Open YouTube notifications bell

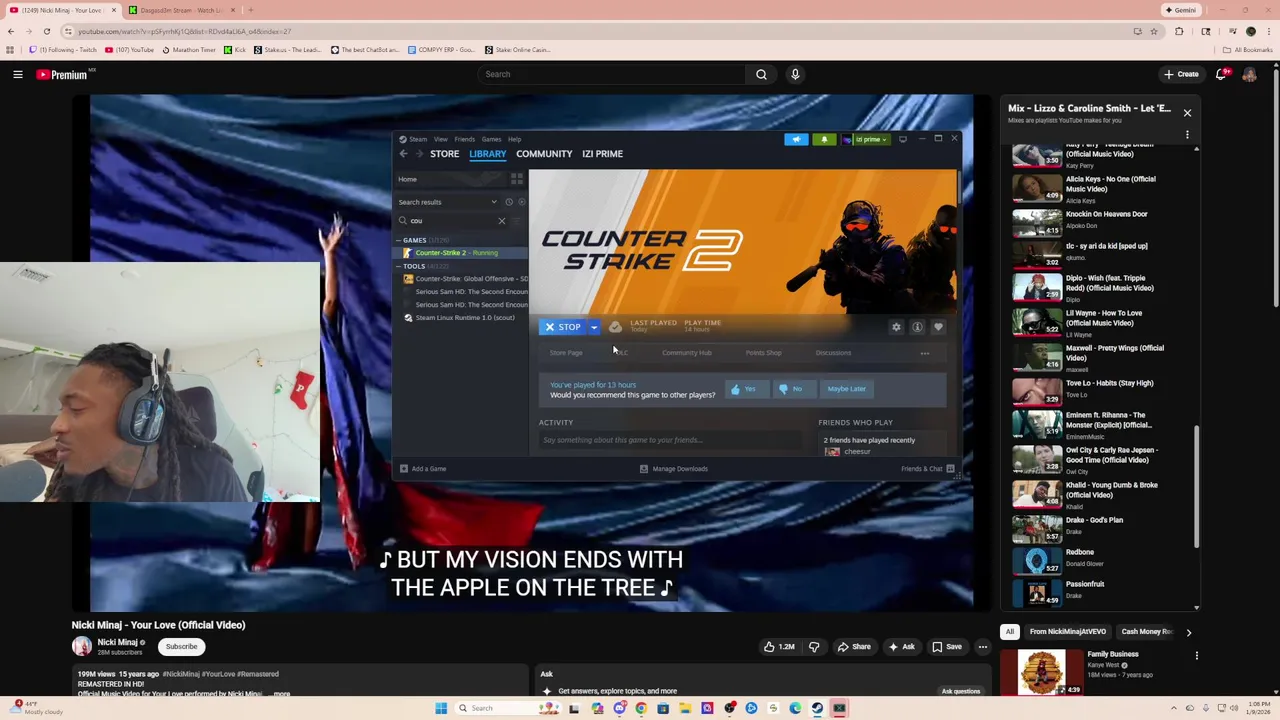pyautogui.click(x=1222, y=74)
